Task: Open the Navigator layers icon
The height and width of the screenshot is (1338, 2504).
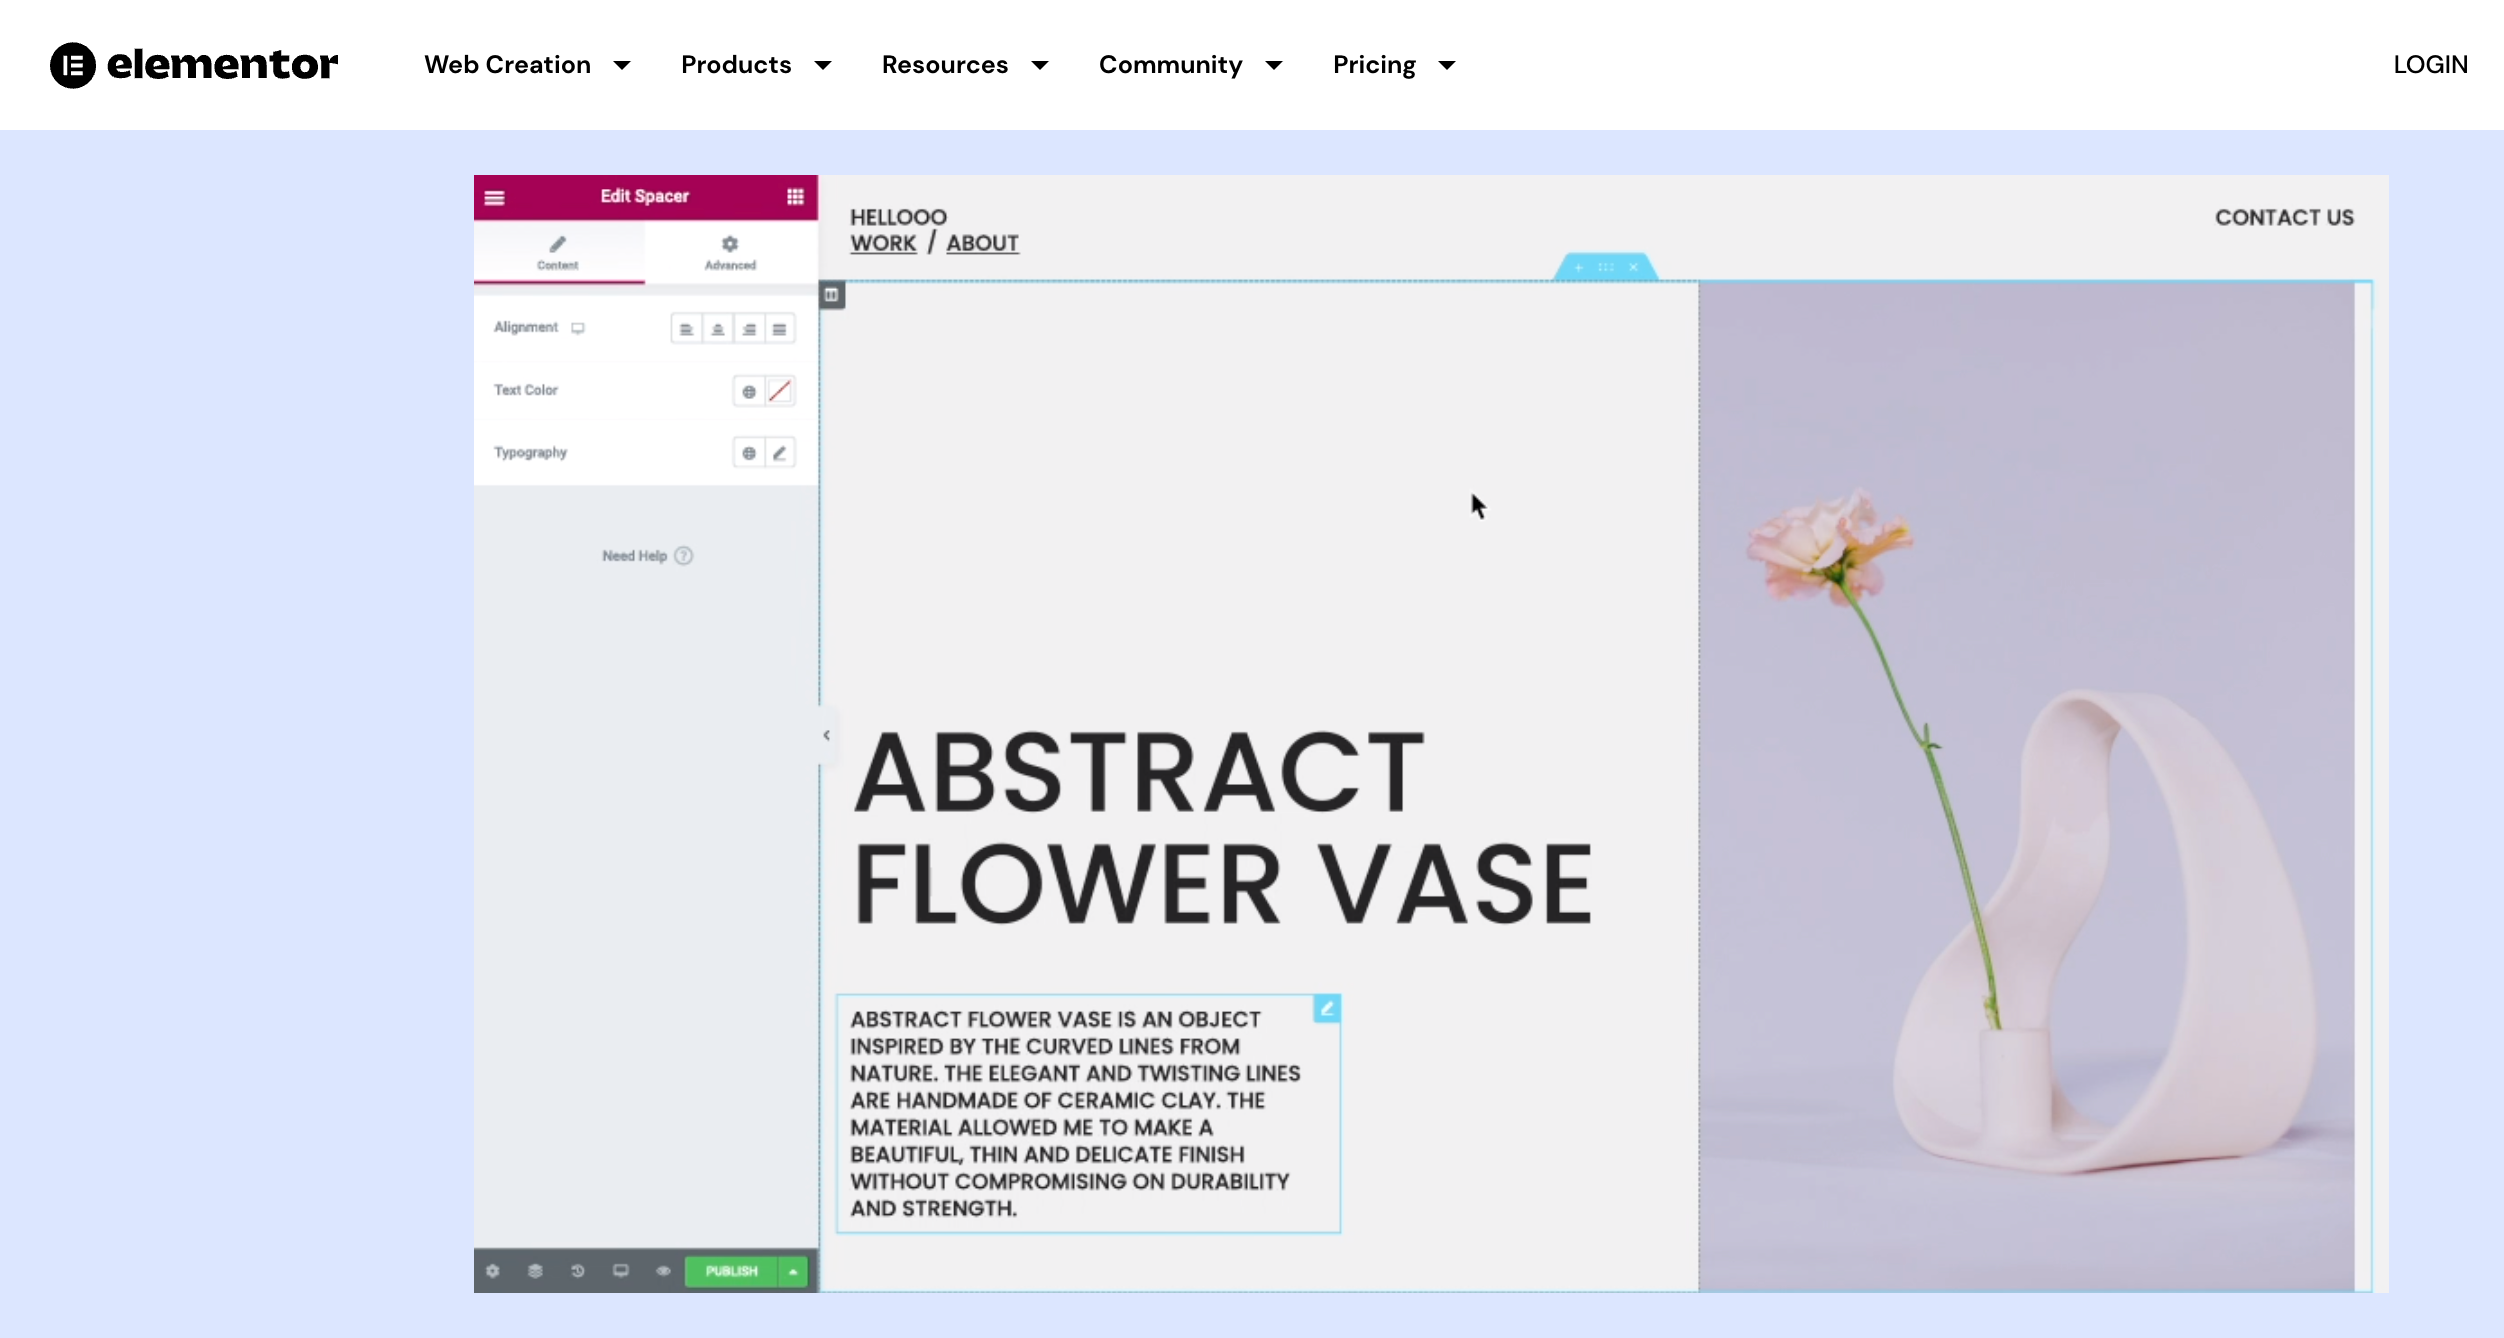Action: 535,1271
